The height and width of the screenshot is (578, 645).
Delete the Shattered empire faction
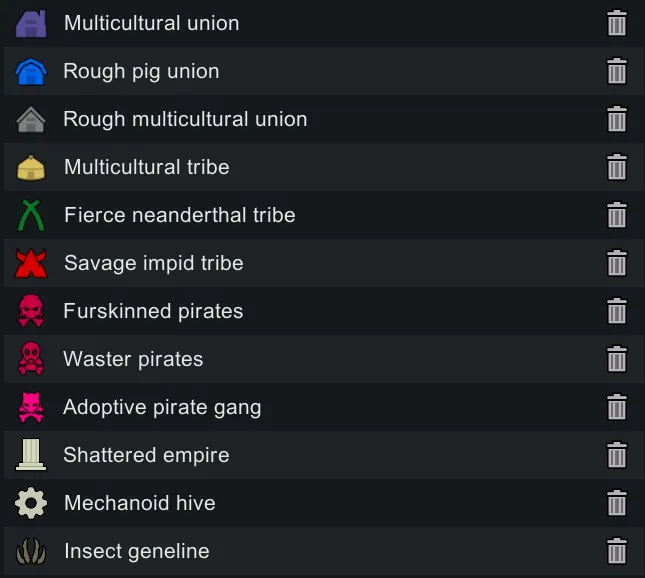click(617, 455)
